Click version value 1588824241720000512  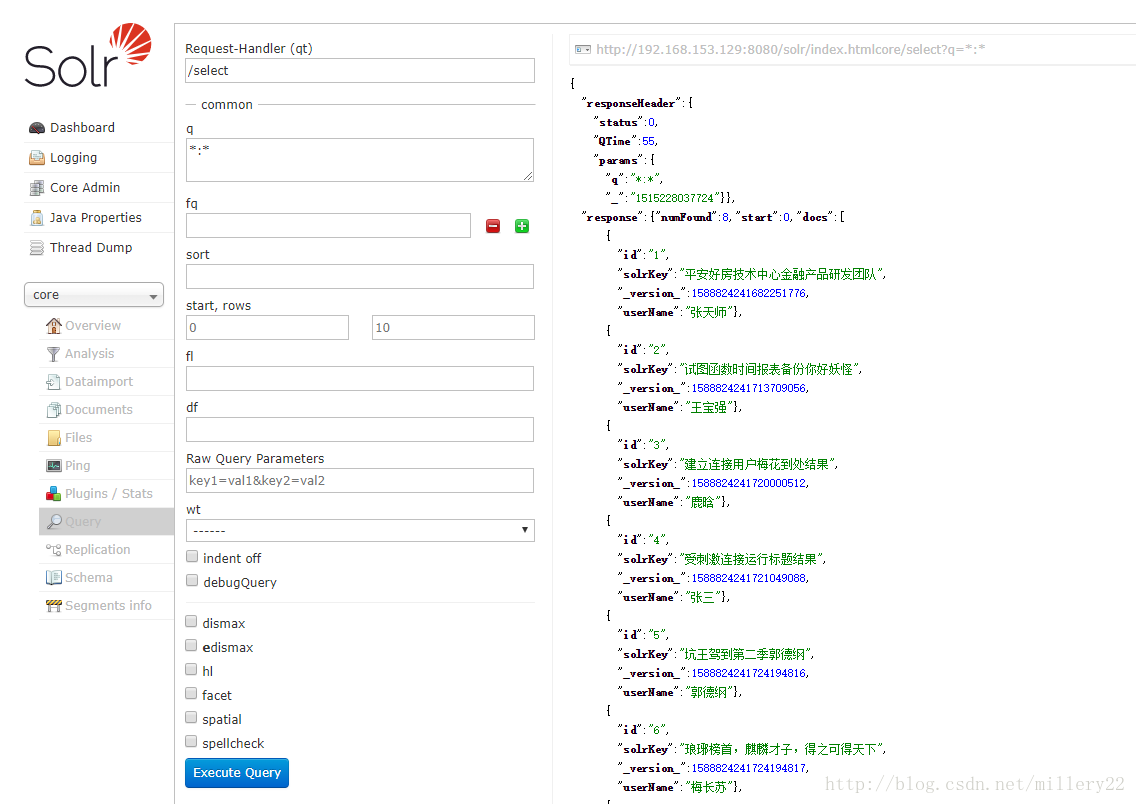(748, 483)
